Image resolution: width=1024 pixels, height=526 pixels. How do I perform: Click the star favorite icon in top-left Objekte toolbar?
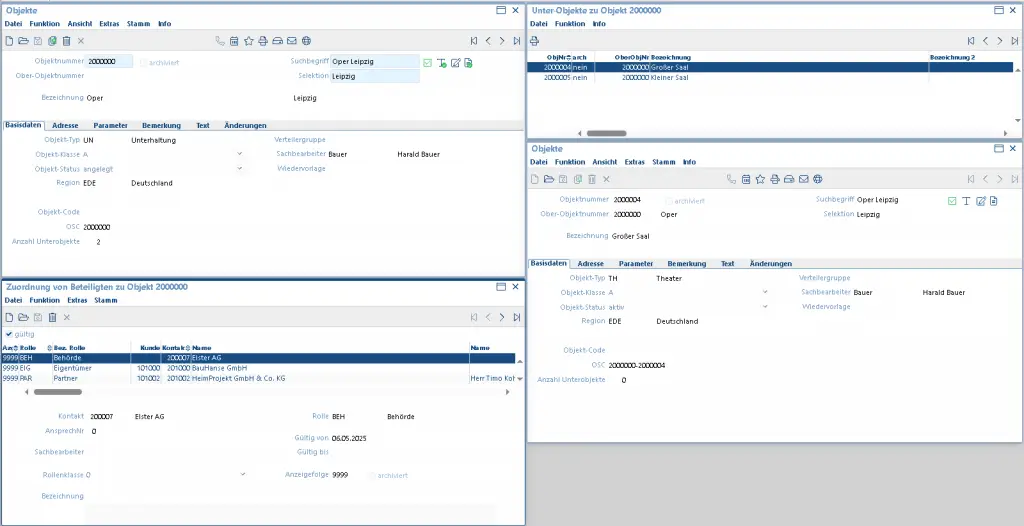249,41
